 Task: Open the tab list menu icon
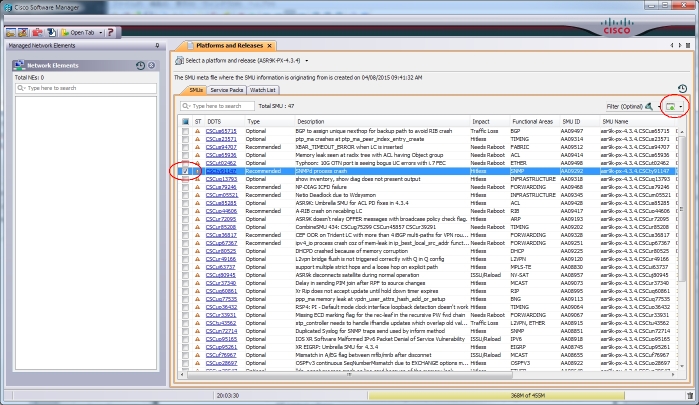(x=688, y=45)
